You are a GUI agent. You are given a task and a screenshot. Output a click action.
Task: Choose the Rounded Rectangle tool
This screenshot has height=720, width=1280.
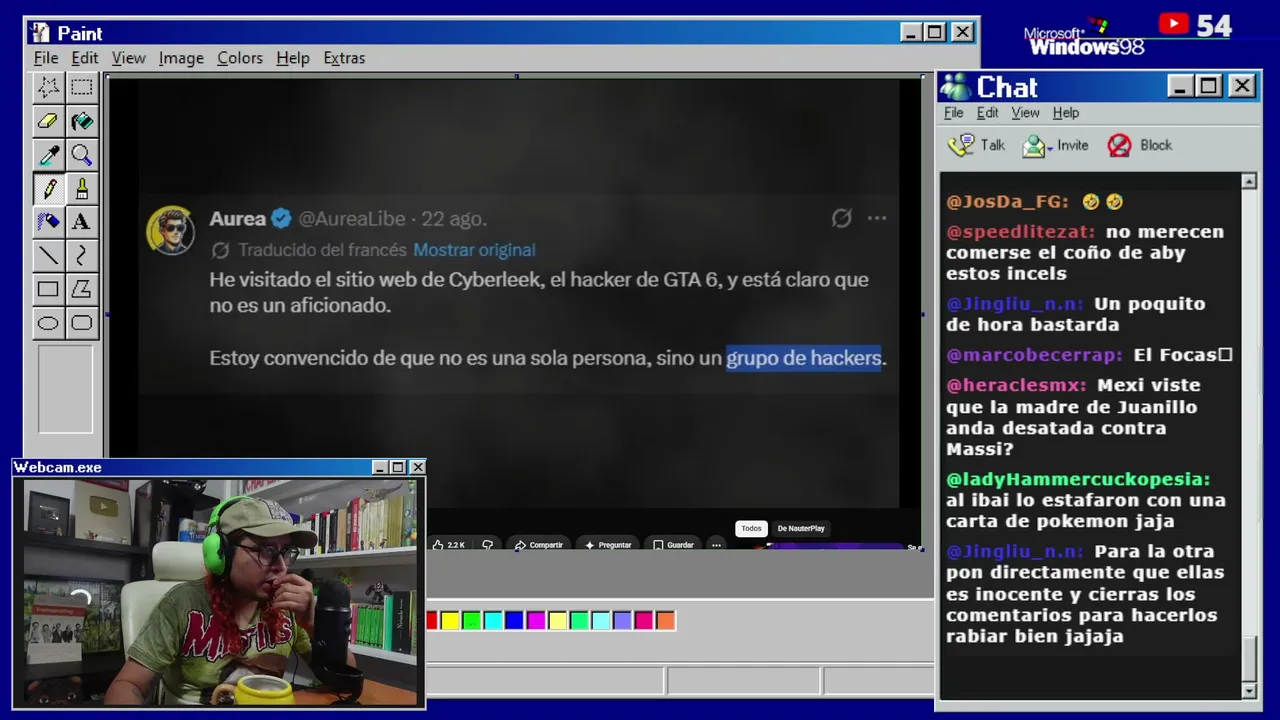(x=82, y=323)
